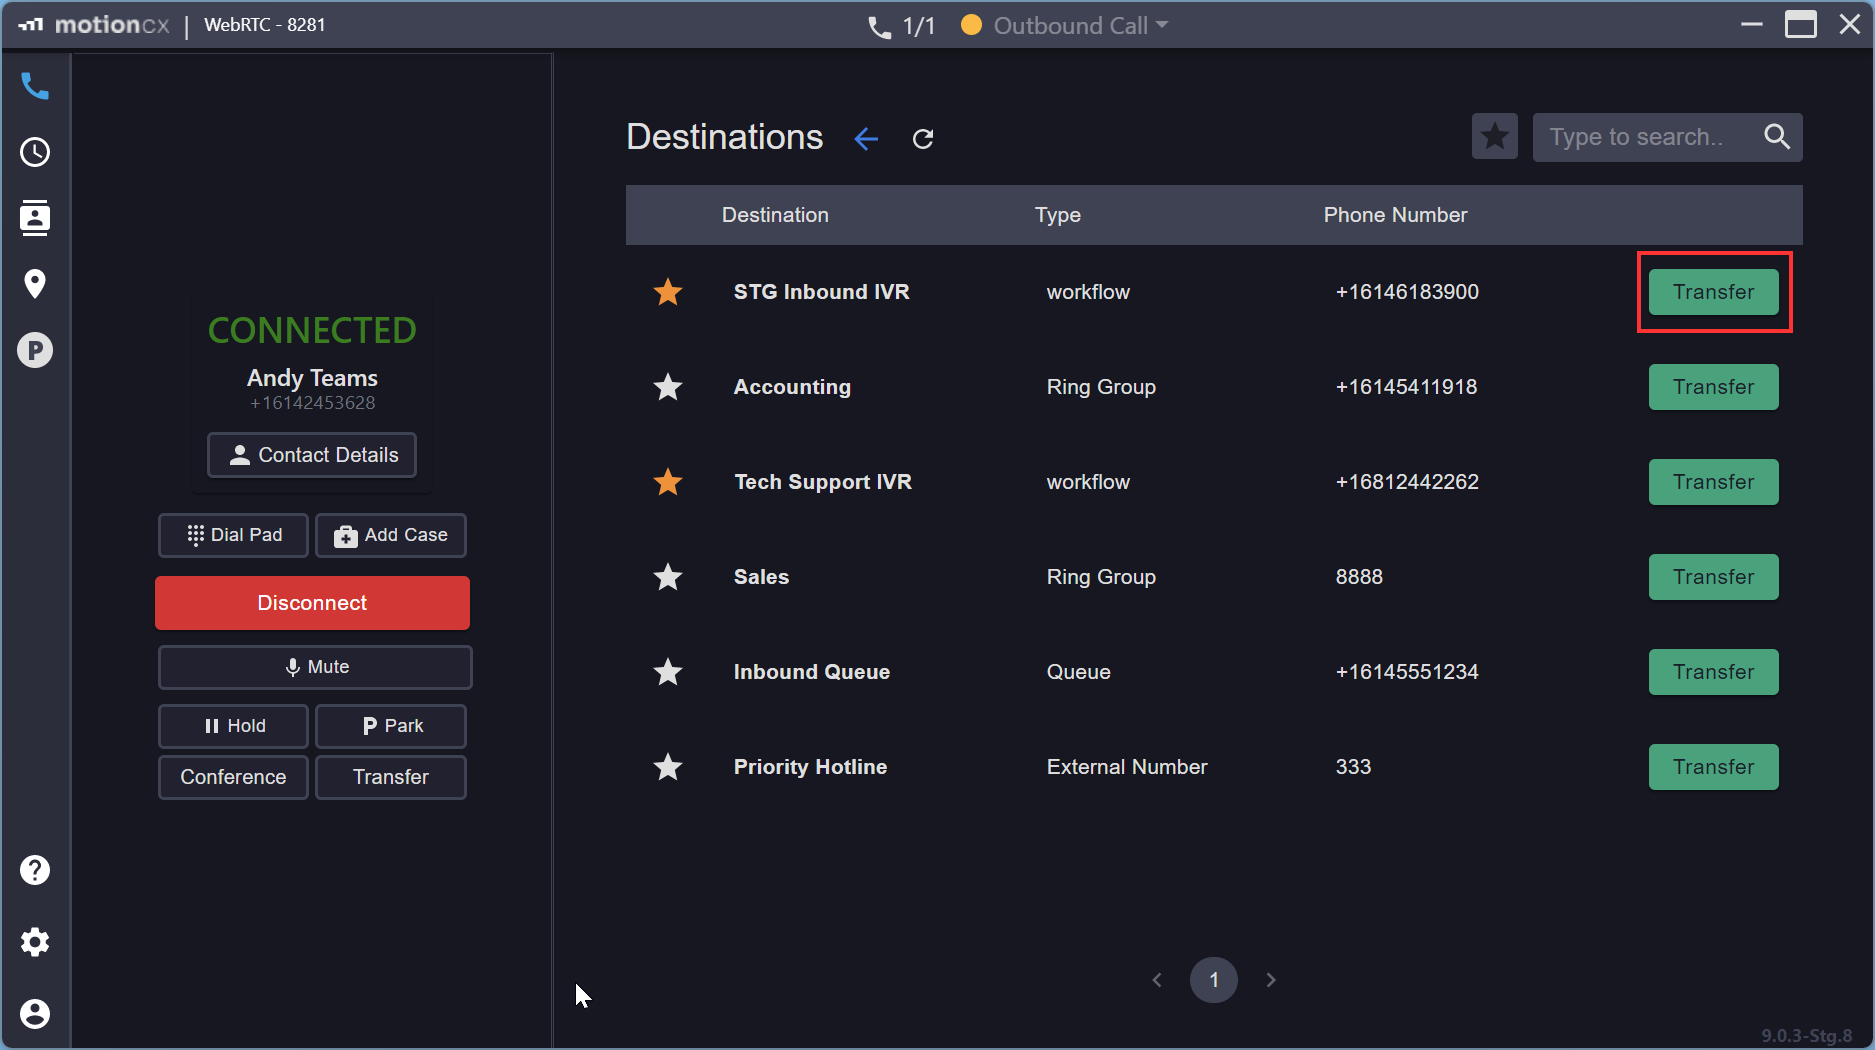The width and height of the screenshot is (1875, 1050).
Task: Go to previous page of destinations
Action: click(x=1157, y=980)
